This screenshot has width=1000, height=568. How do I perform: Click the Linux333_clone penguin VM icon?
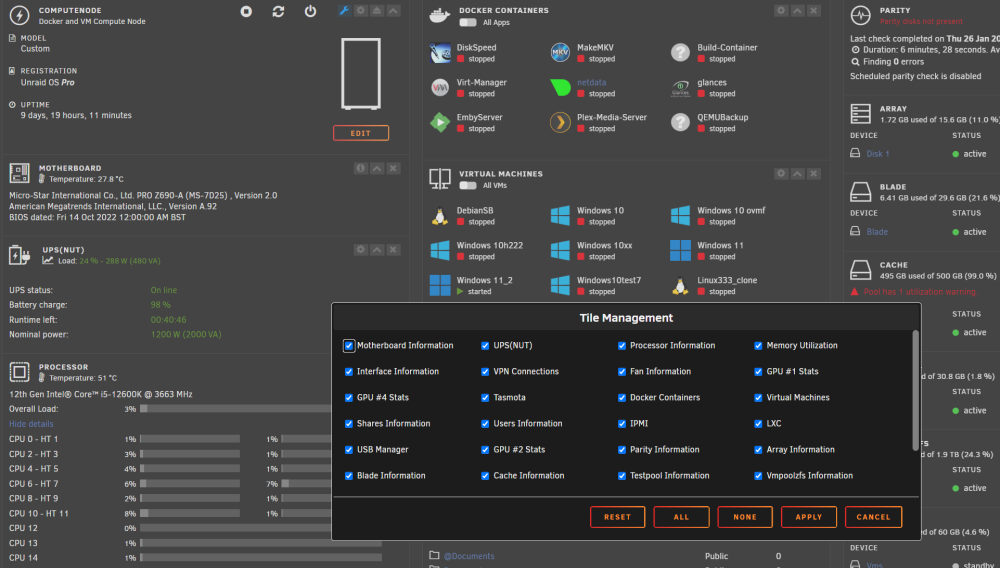click(x=680, y=286)
